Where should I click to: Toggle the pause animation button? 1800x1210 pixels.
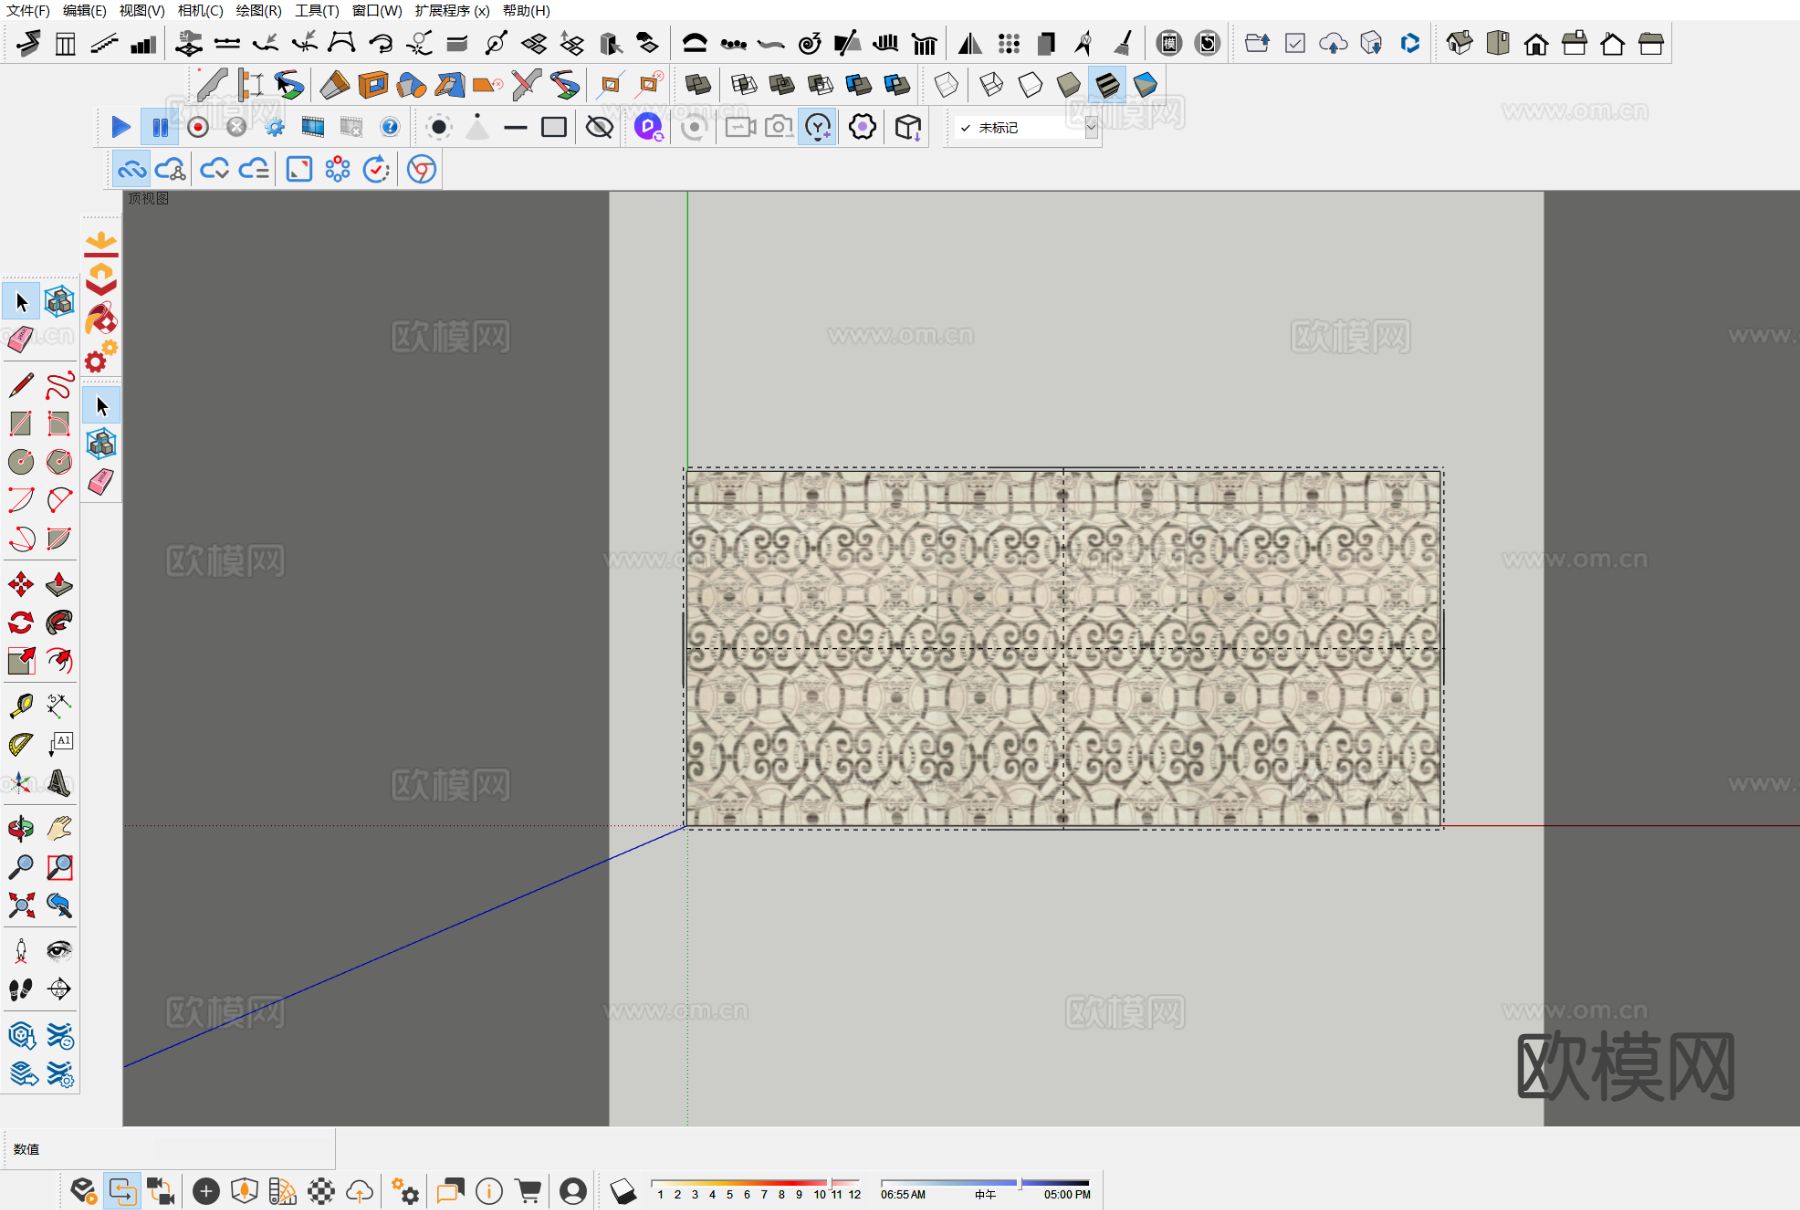pyautogui.click(x=159, y=127)
